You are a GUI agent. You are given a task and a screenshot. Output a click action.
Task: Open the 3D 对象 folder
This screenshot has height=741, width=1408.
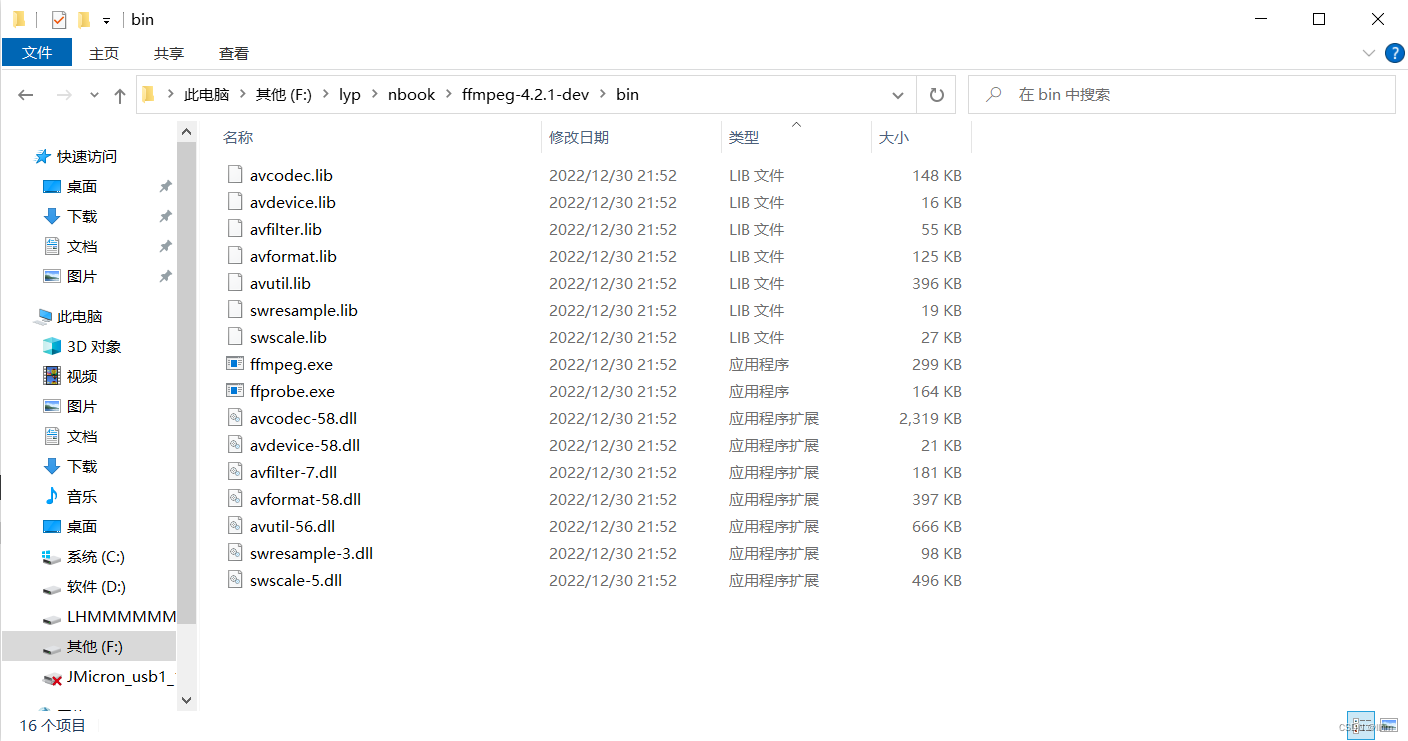click(x=94, y=346)
